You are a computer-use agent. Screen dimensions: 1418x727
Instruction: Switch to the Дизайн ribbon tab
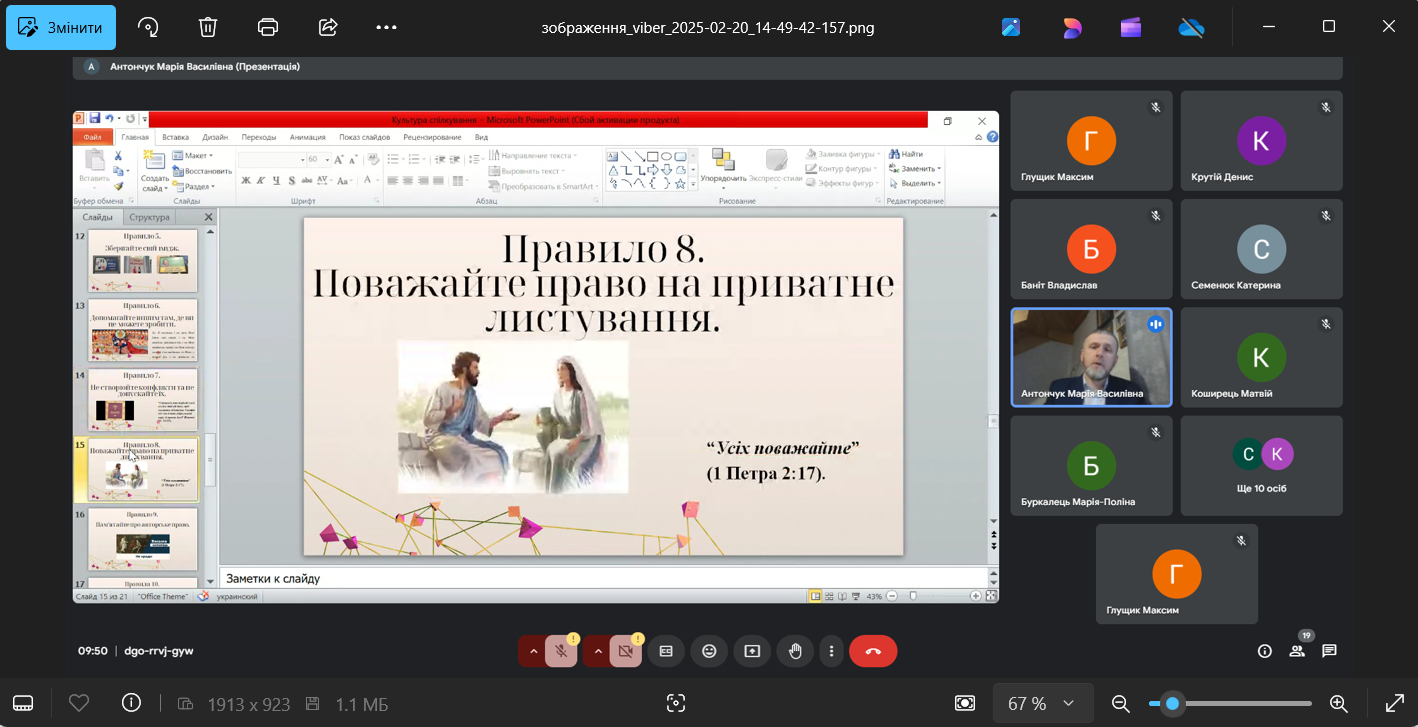coord(215,137)
